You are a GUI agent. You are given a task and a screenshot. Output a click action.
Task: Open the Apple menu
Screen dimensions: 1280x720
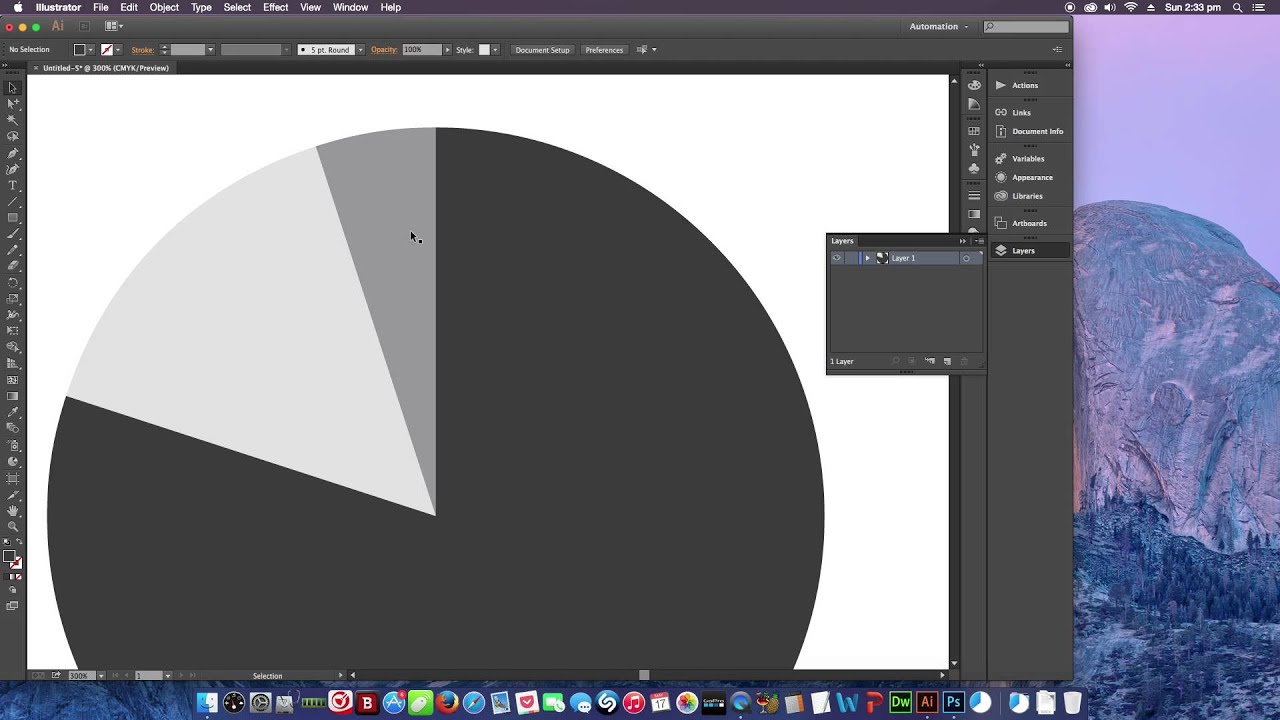click(18, 7)
